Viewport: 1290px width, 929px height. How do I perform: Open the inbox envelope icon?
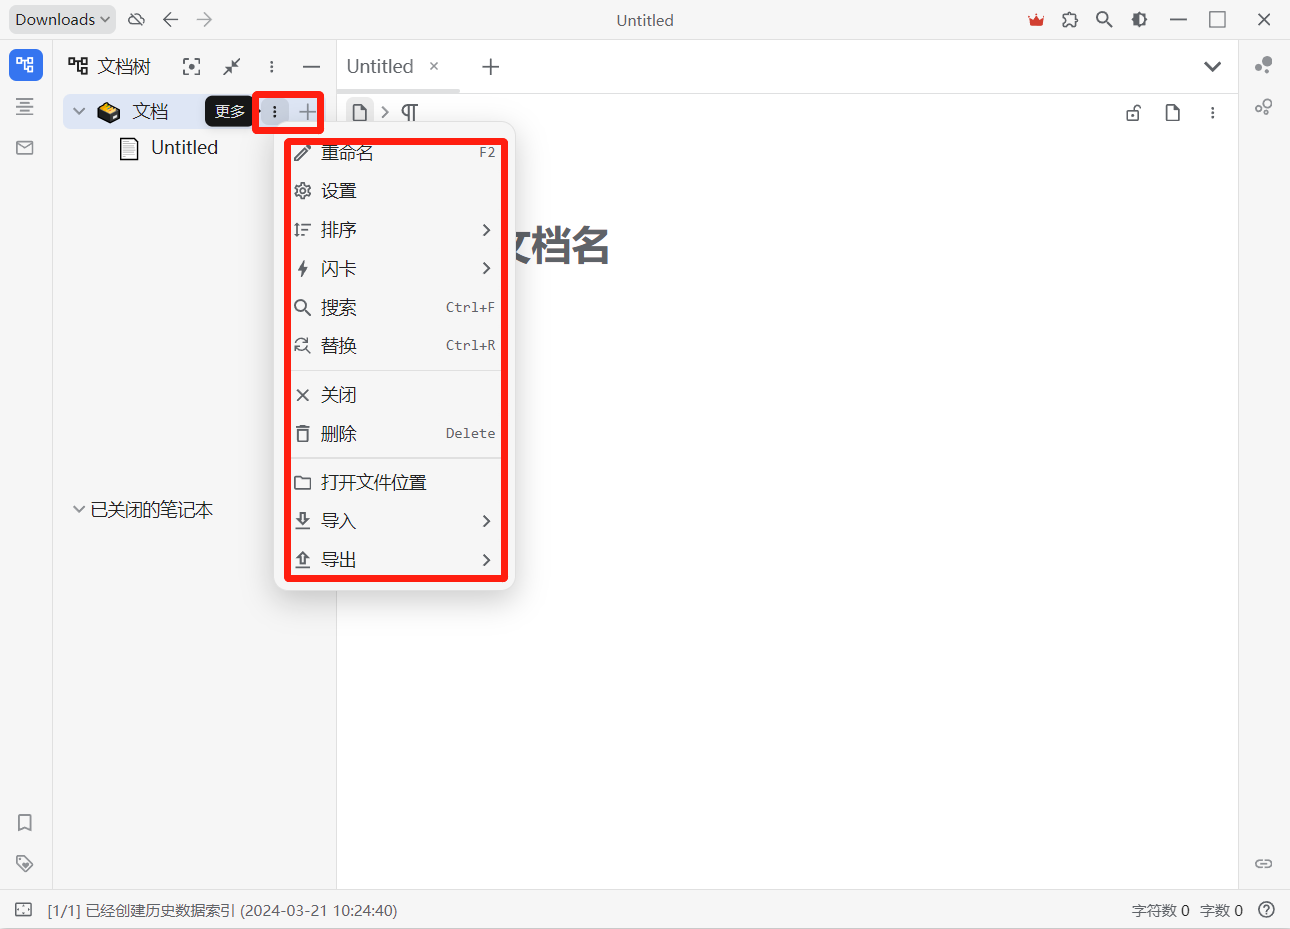(x=25, y=148)
